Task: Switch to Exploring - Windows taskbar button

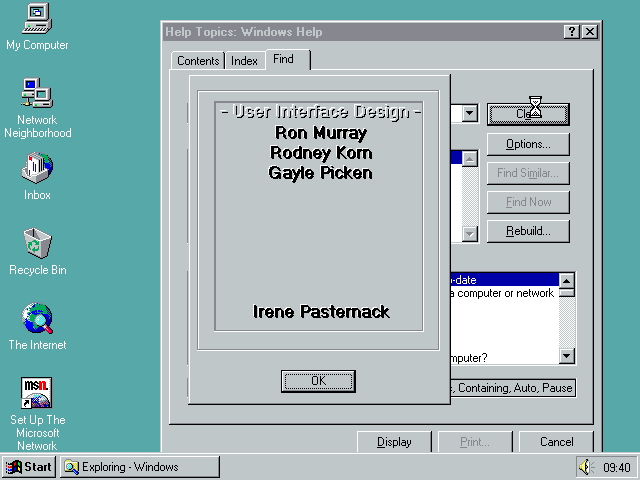Action: pos(140,467)
